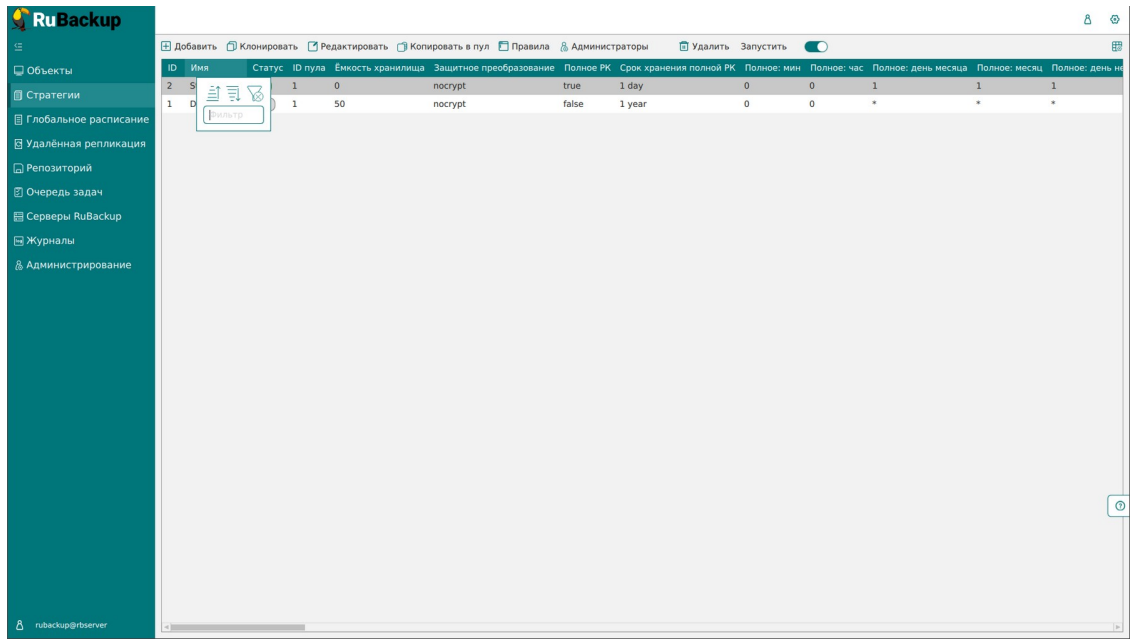The height and width of the screenshot is (642, 1135).
Task: Open the Репозиторий section
Action: [x=53, y=168]
